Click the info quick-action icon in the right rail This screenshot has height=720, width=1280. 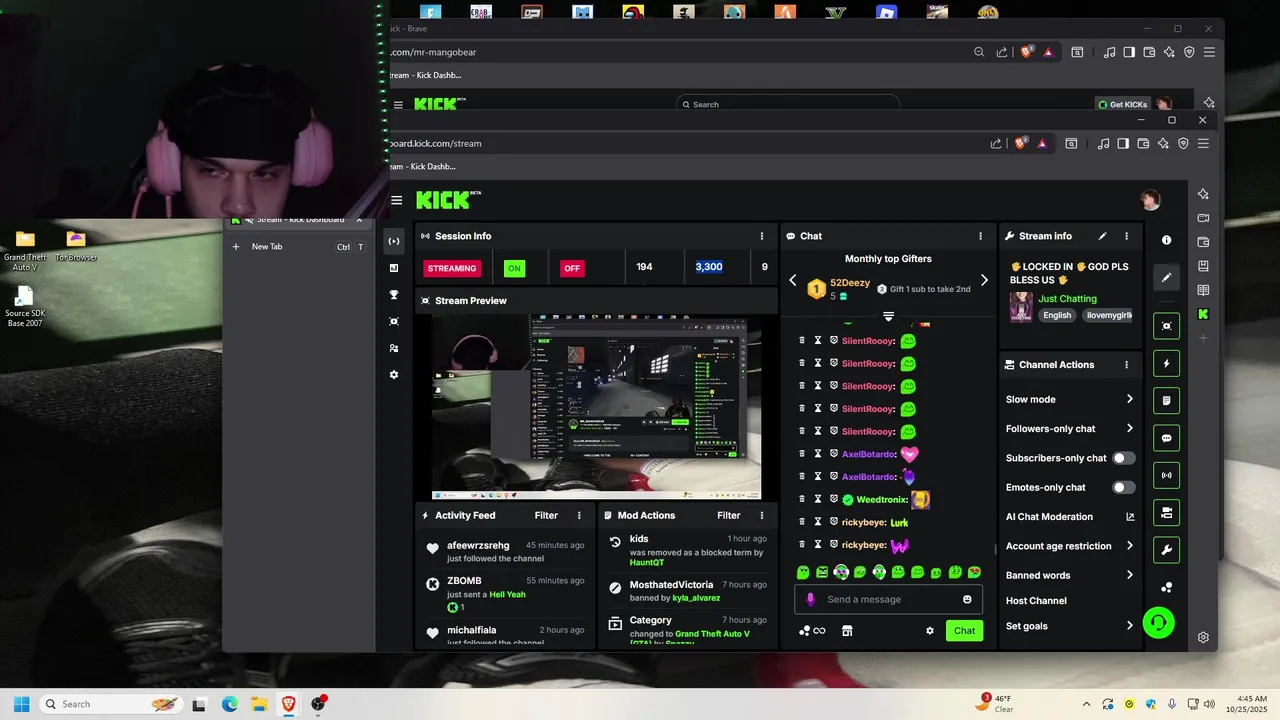pos(1166,240)
